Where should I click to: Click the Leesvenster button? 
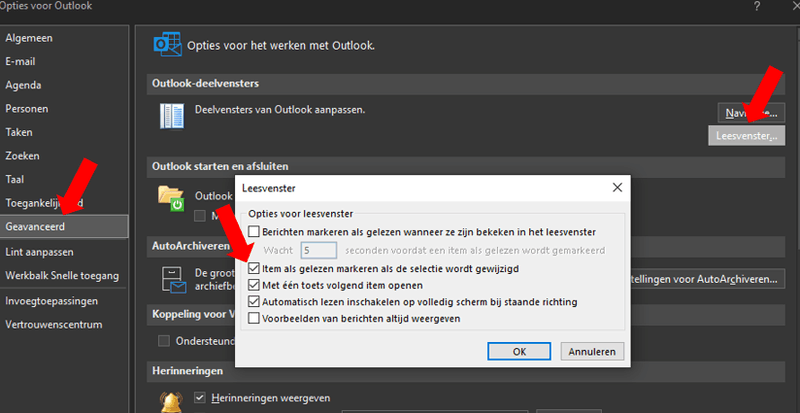click(x=746, y=136)
